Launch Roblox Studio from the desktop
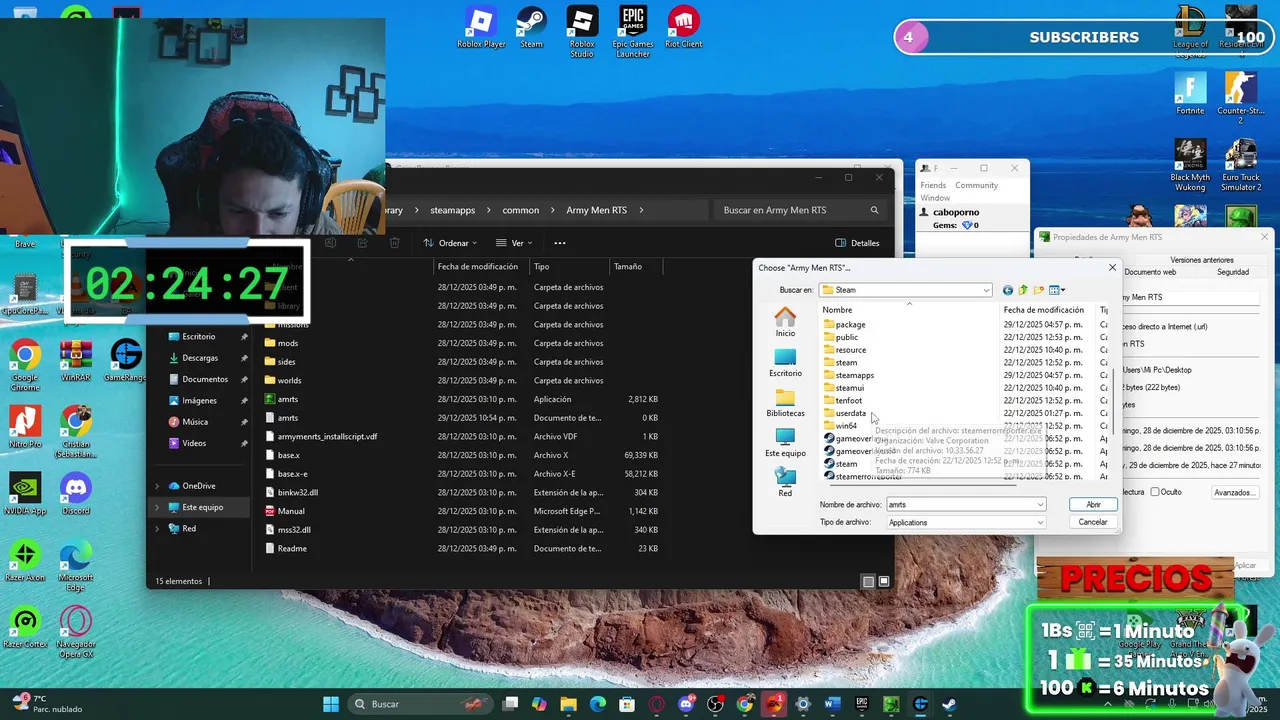 pos(582,31)
